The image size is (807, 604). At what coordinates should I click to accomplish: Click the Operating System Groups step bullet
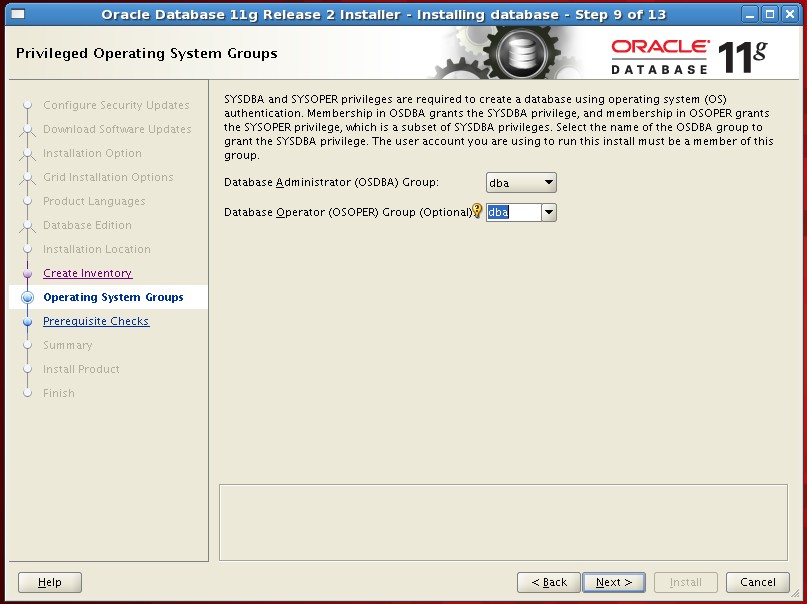[28, 297]
